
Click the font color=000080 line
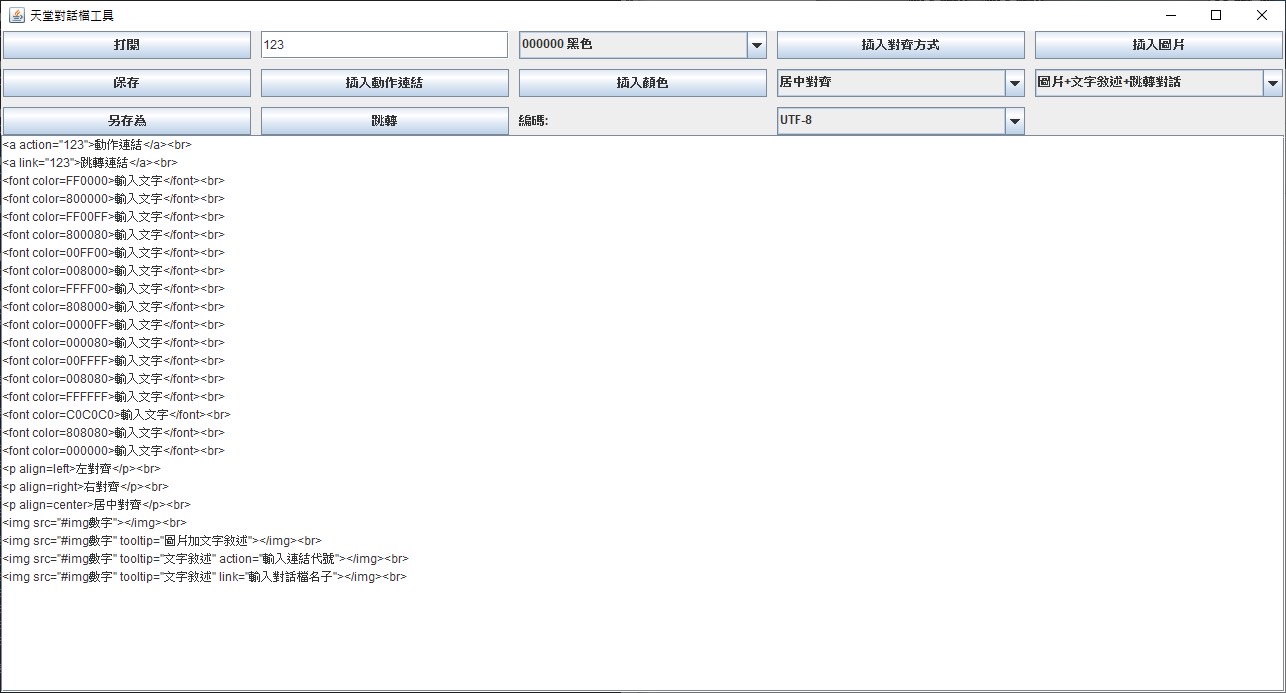113,343
